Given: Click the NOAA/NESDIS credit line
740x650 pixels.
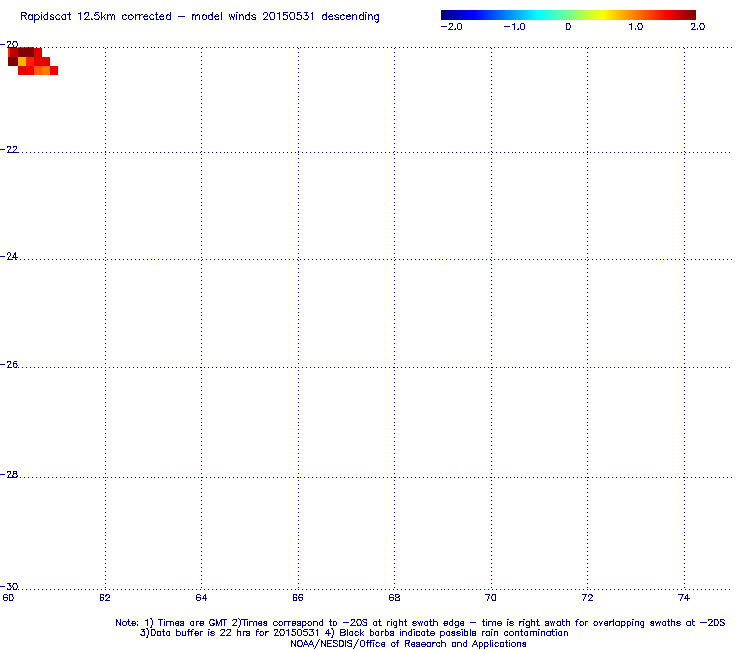Looking at the screenshot, I should click(x=408, y=644).
